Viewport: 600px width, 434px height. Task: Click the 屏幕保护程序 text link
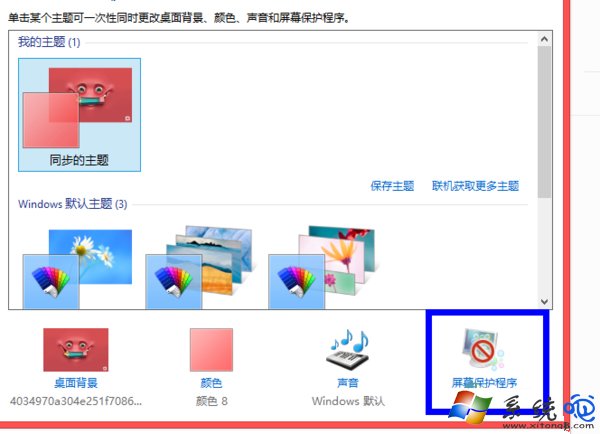coord(484,383)
